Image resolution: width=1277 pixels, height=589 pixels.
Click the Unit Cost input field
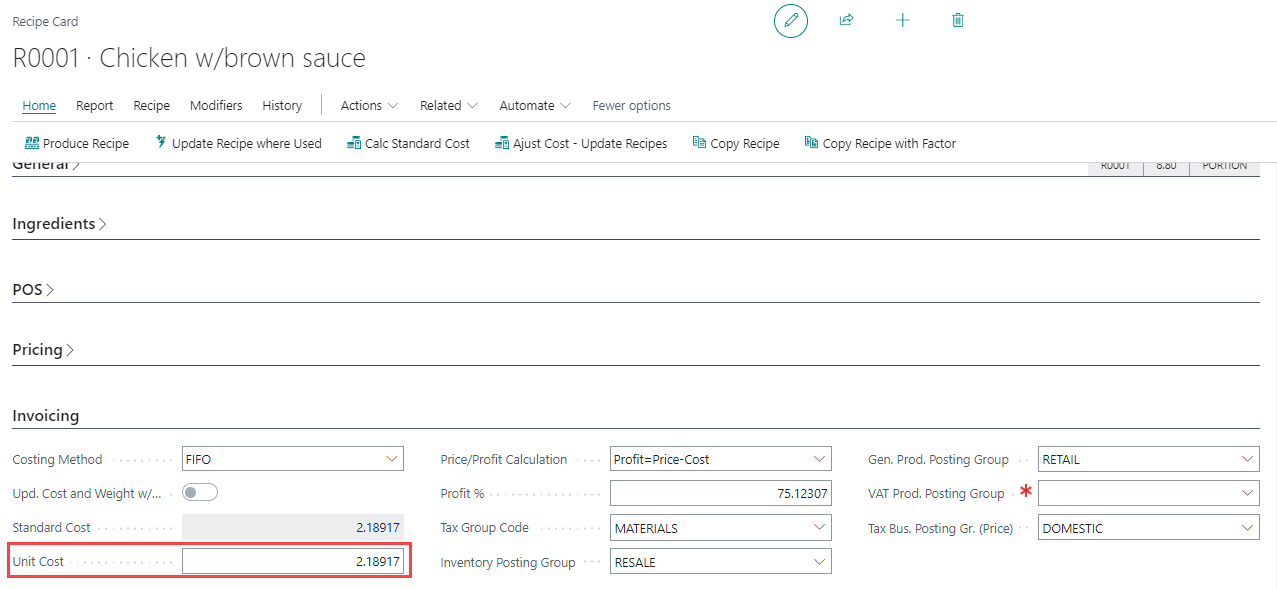[292, 562]
